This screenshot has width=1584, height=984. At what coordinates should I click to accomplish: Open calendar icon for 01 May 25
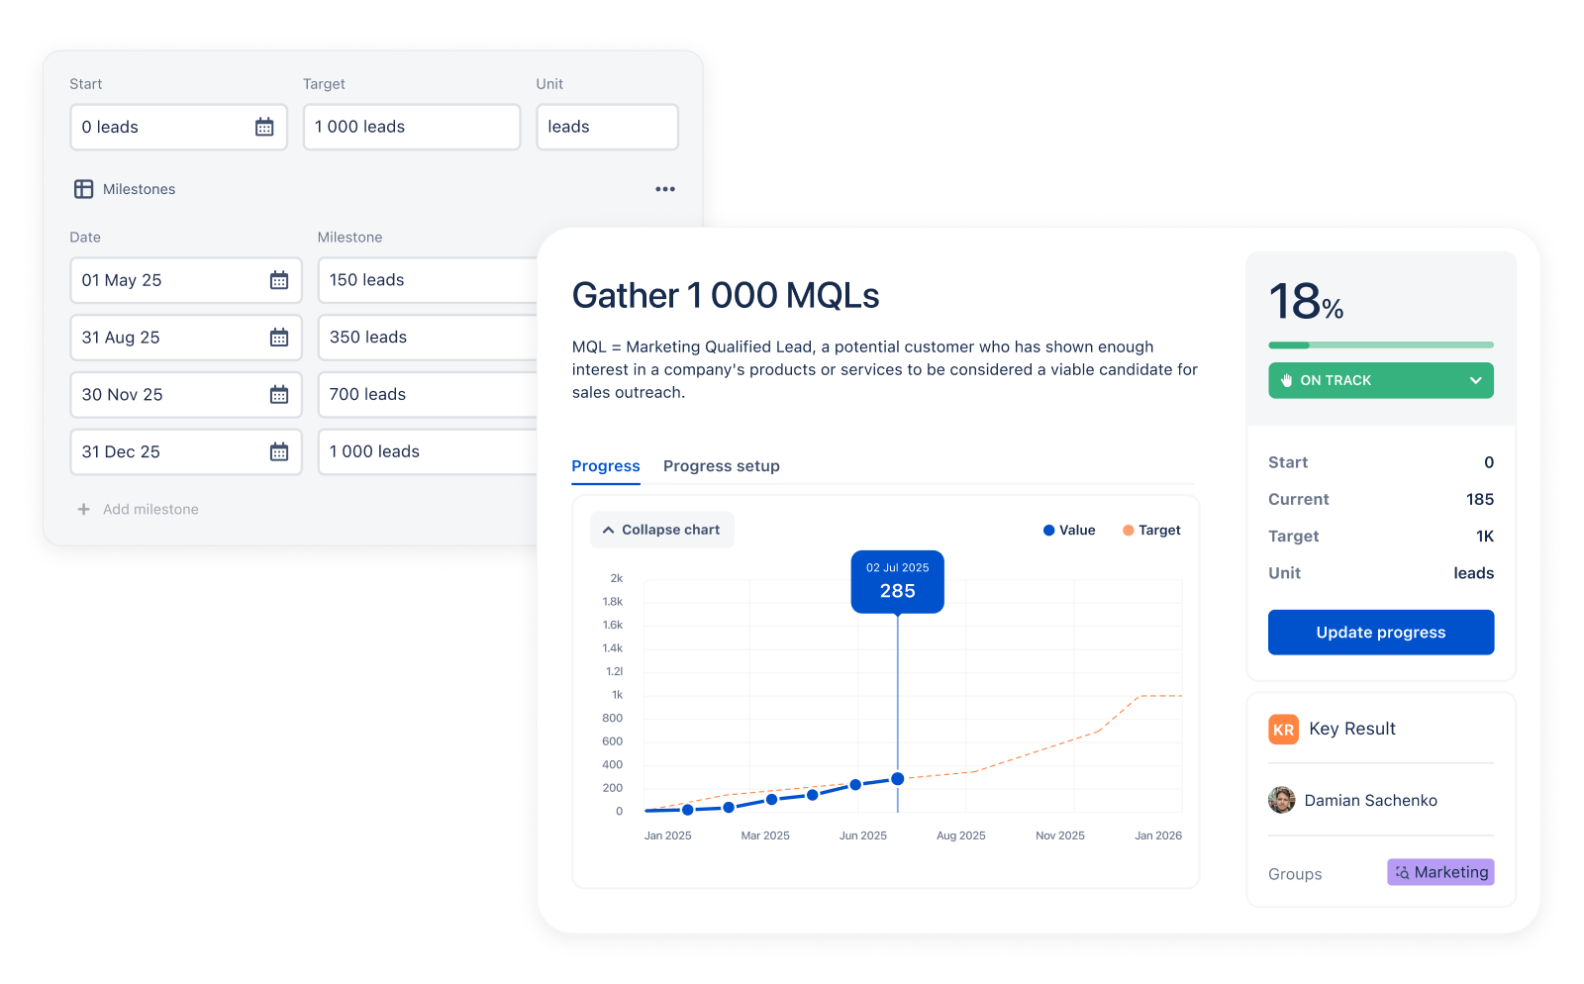[279, 280]
